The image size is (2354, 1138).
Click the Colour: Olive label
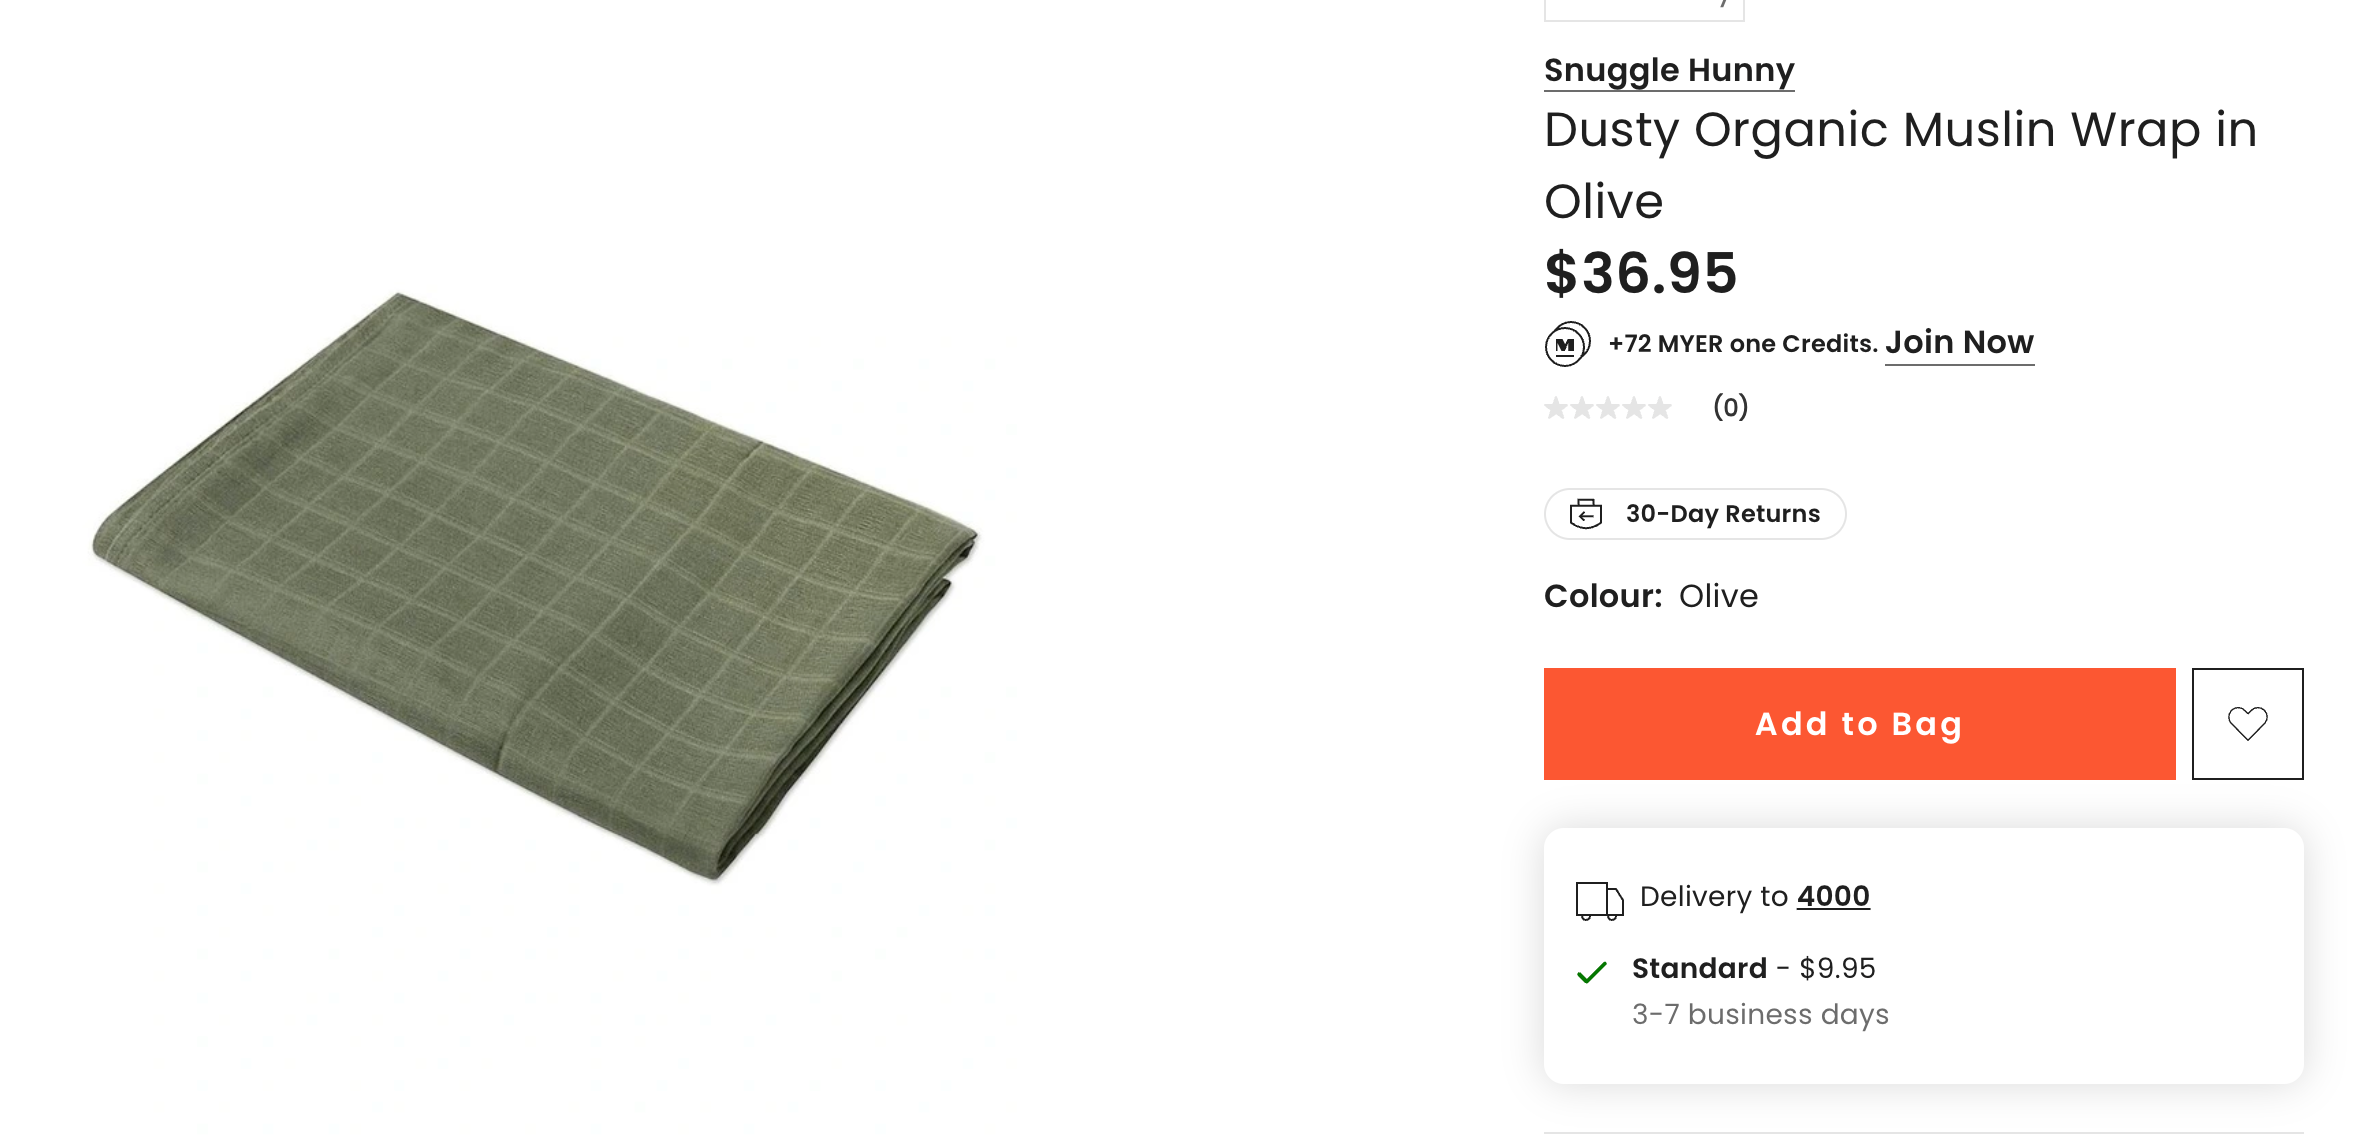click(1650, 596)
